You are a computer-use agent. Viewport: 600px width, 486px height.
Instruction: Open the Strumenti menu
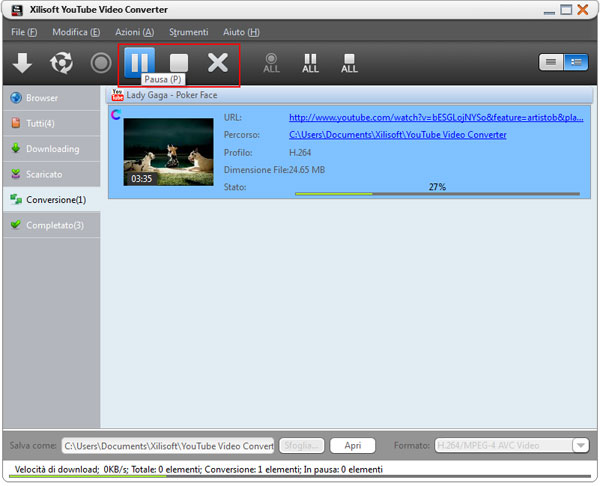point(189,32)
